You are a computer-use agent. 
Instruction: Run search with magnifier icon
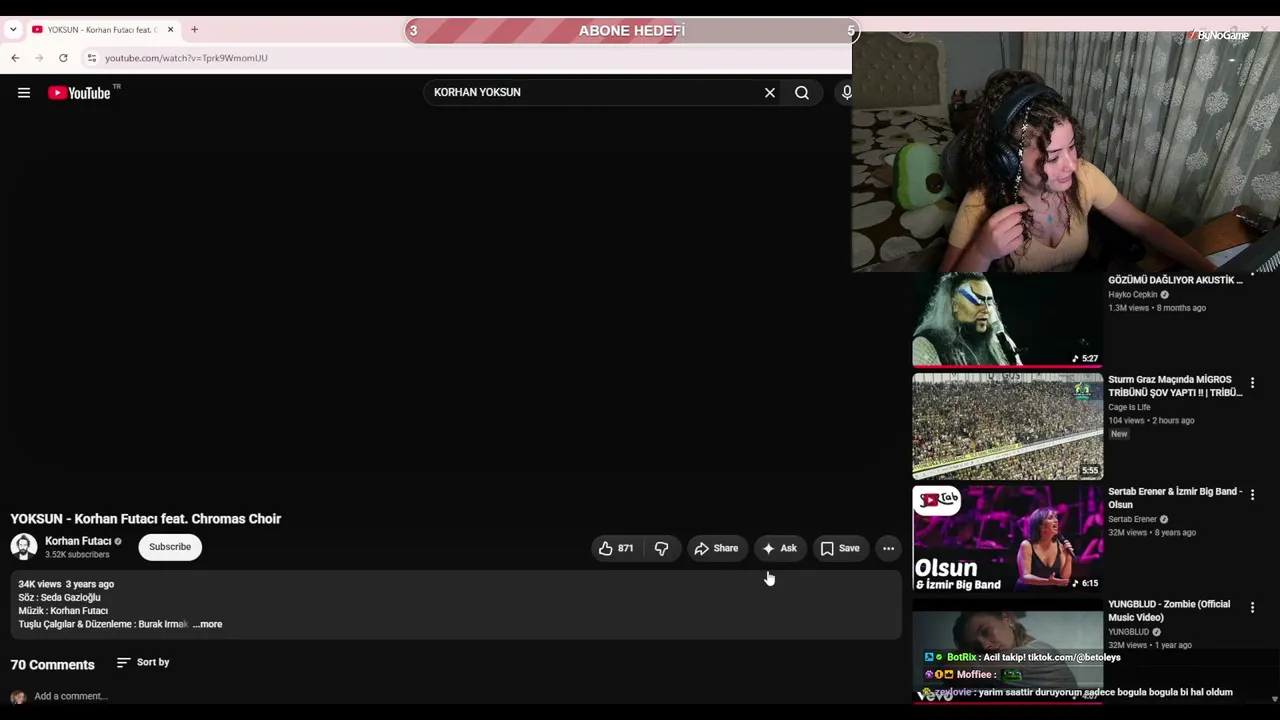pyautogui.click(x=802, y=93)
